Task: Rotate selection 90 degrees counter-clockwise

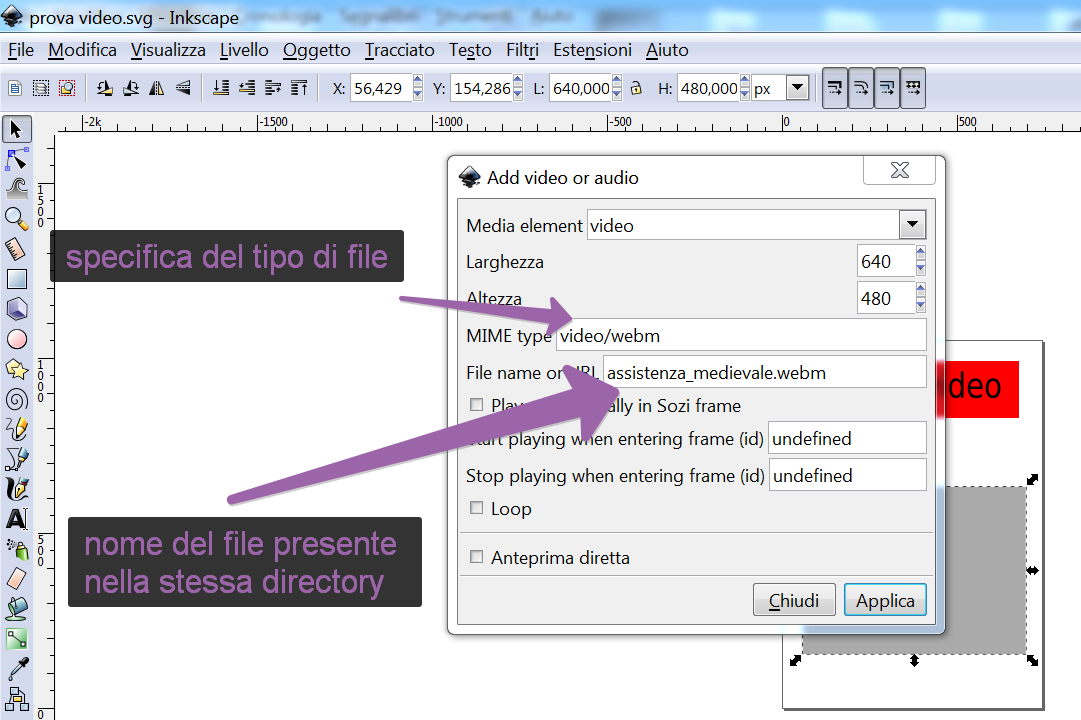Action: 104,88
